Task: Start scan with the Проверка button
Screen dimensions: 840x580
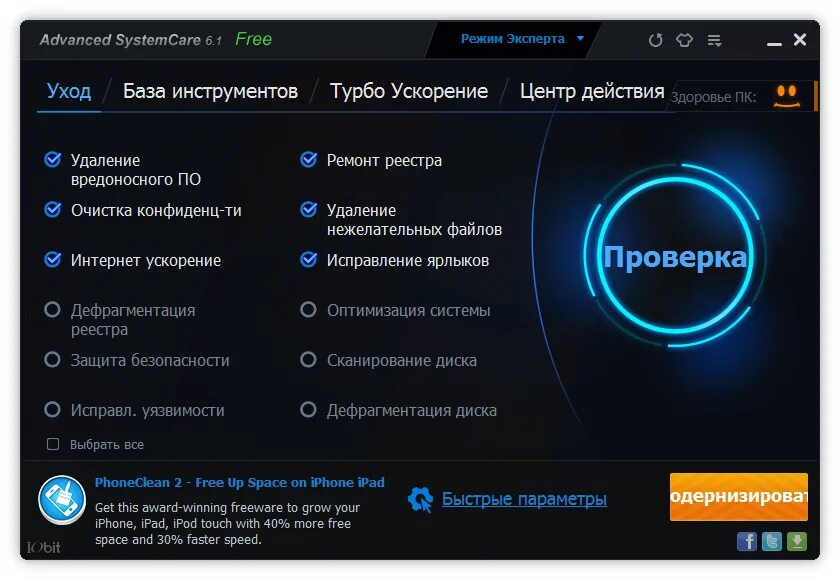Action: tap(675, 256)
